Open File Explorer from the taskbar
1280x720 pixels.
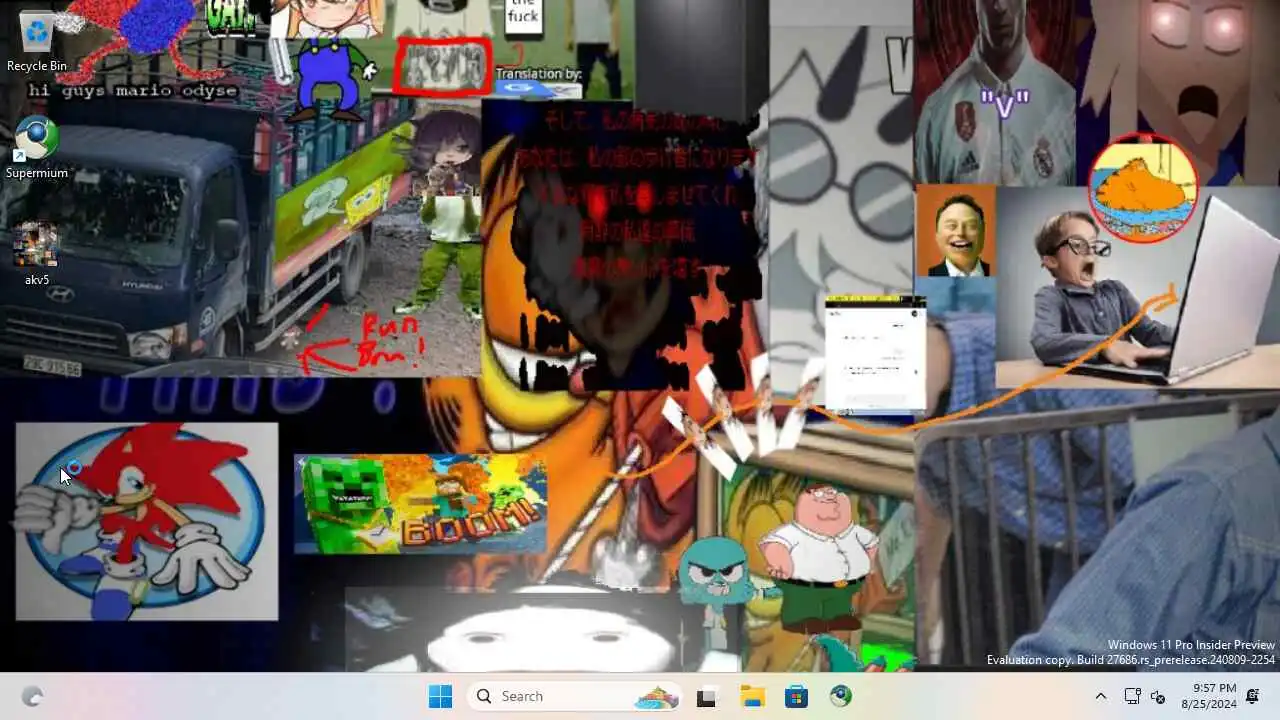pos(752,696)
